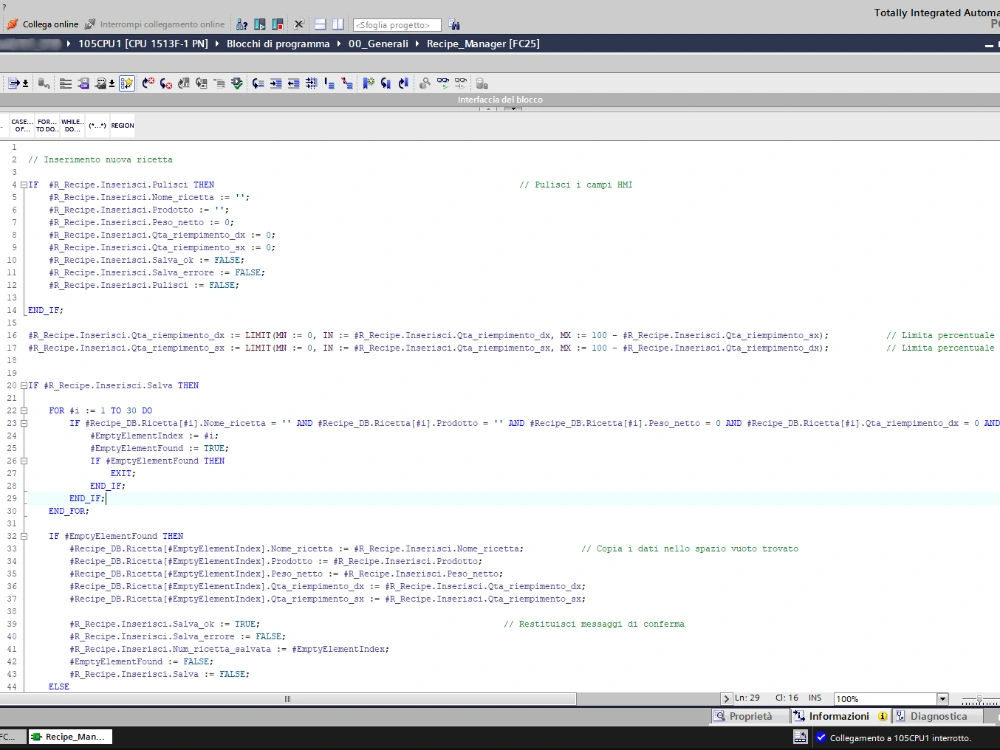Insert FOR TO DO loop template

pyautogui.click(x=46, y=126)
